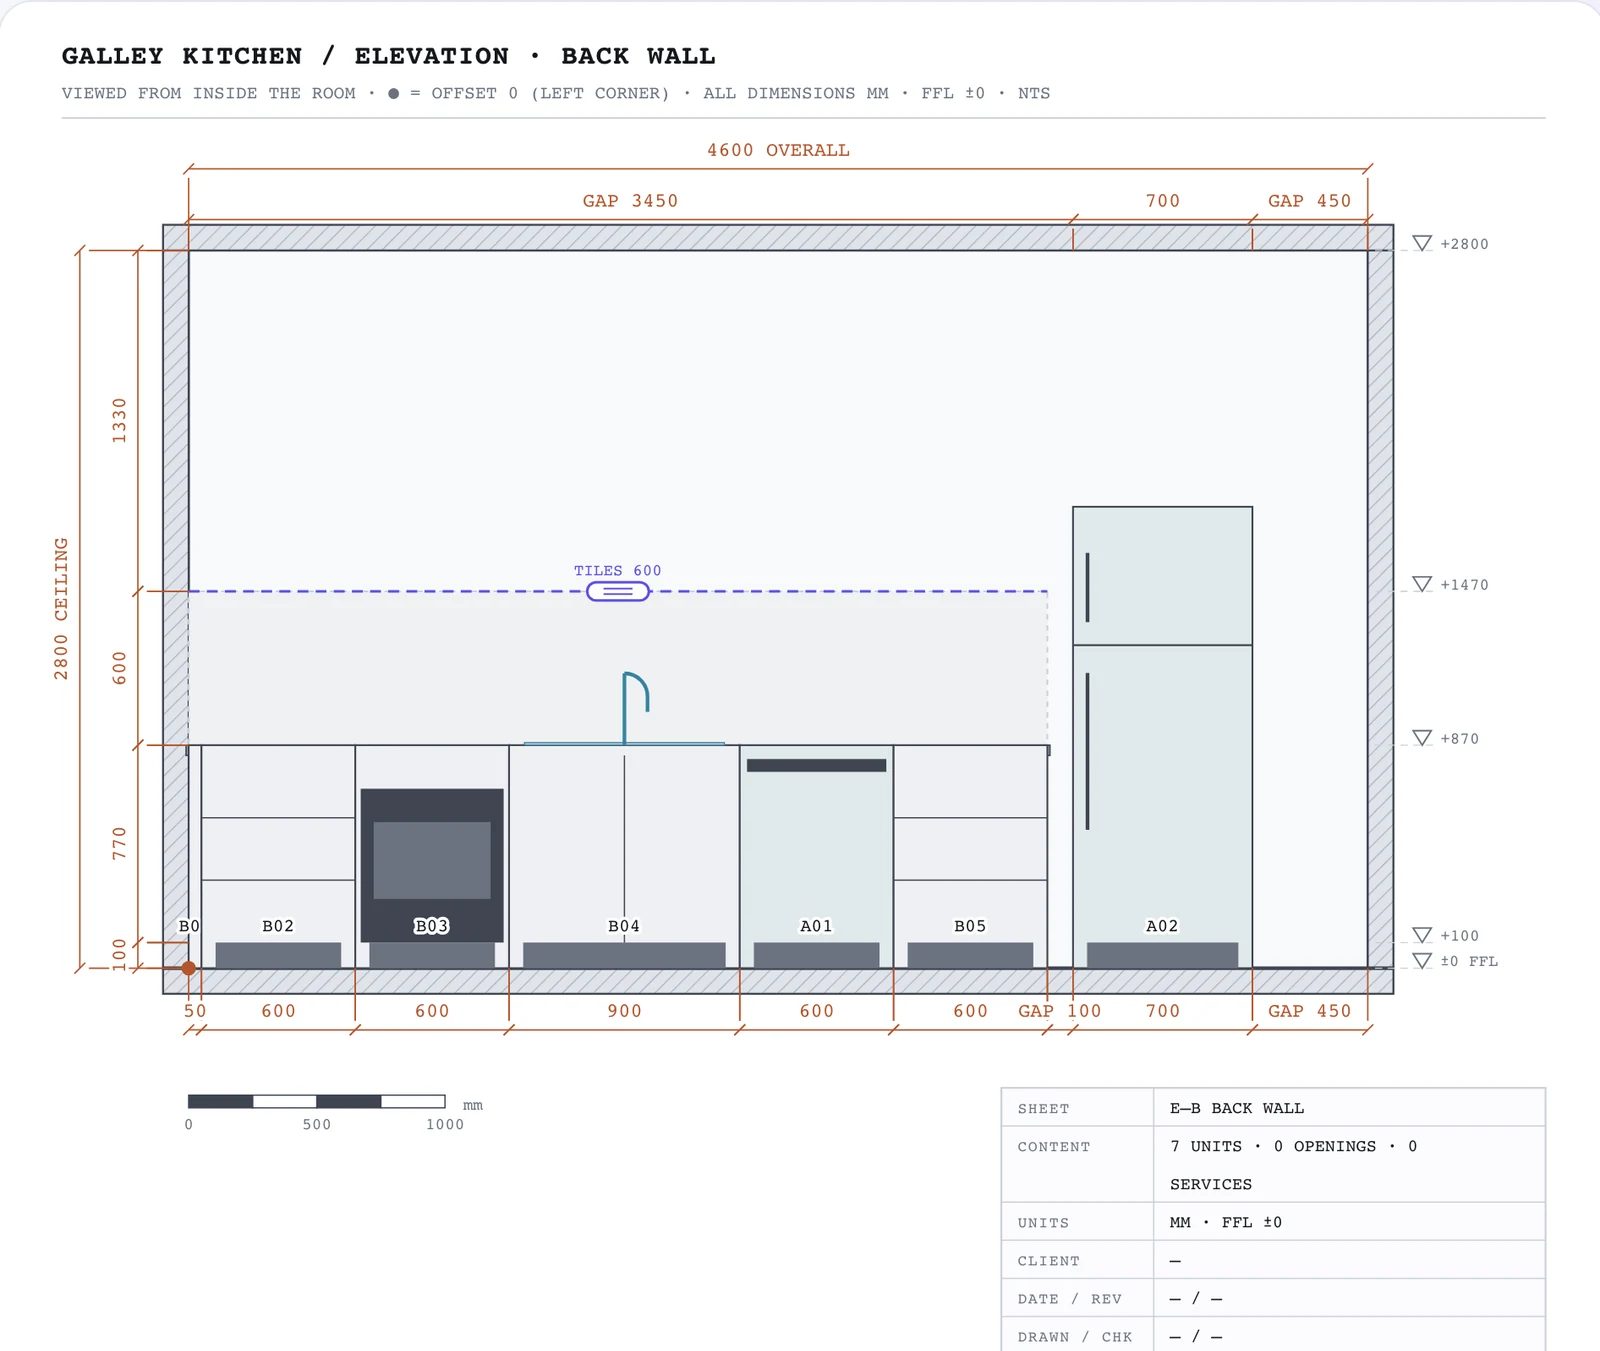Click the 4600 OVERALL dimension
Screen dimensions: 1600x1351
pos(778,150)
